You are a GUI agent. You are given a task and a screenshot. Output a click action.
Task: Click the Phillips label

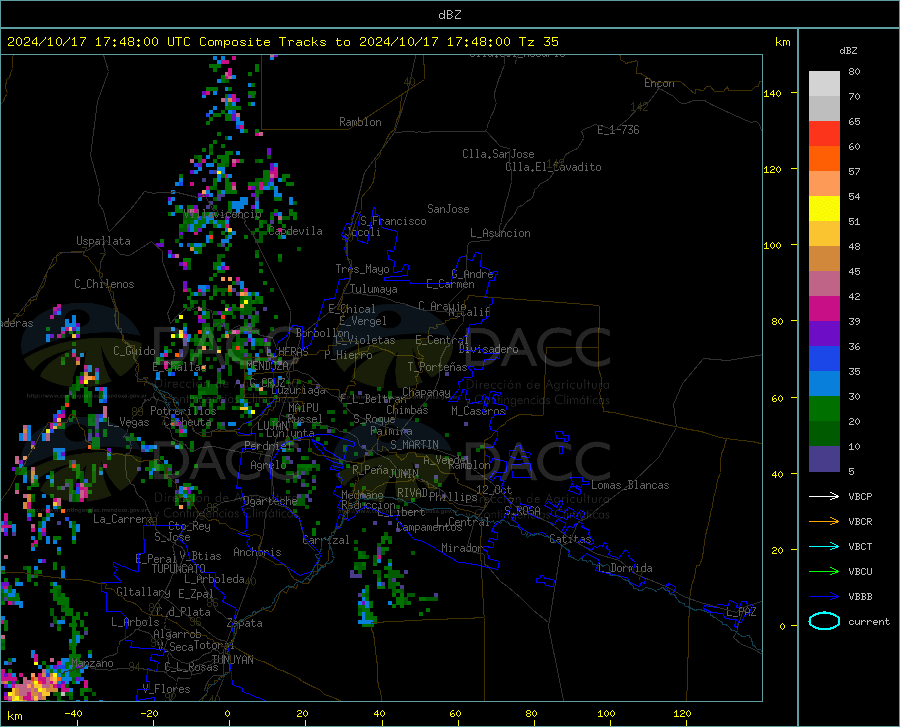453,497
